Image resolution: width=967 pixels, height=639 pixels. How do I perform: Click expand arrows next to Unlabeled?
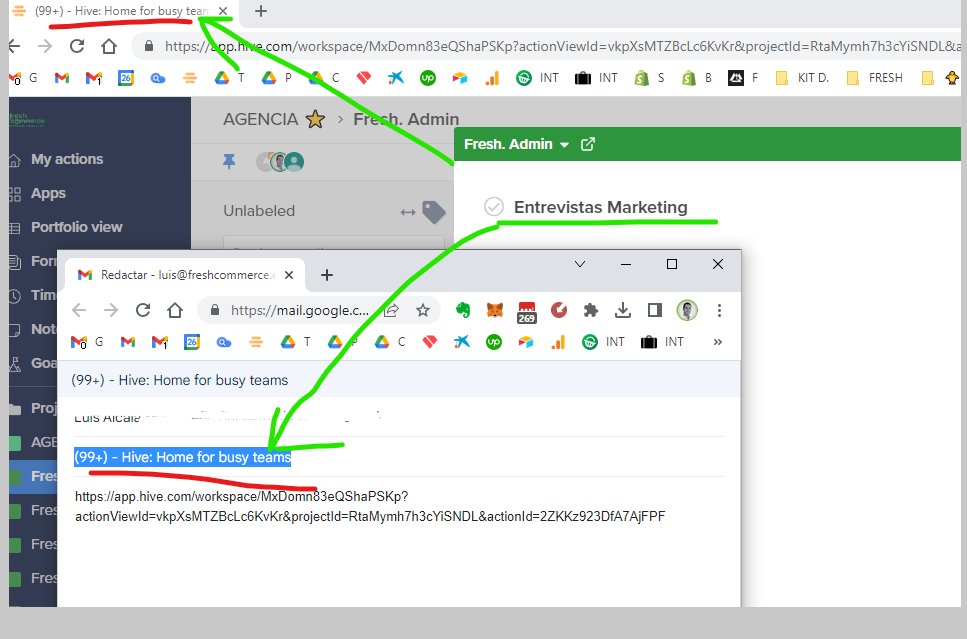[x=408, y=212]
